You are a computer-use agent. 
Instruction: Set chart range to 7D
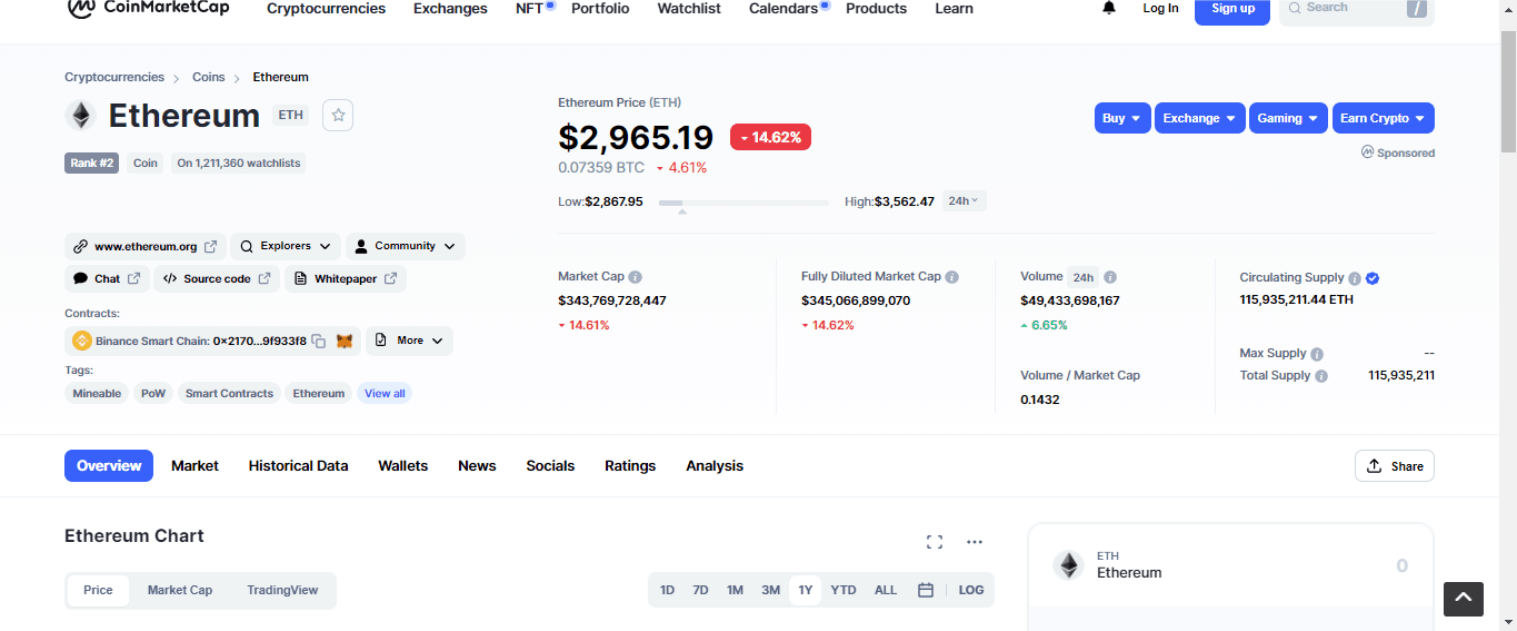pos(701,590)
